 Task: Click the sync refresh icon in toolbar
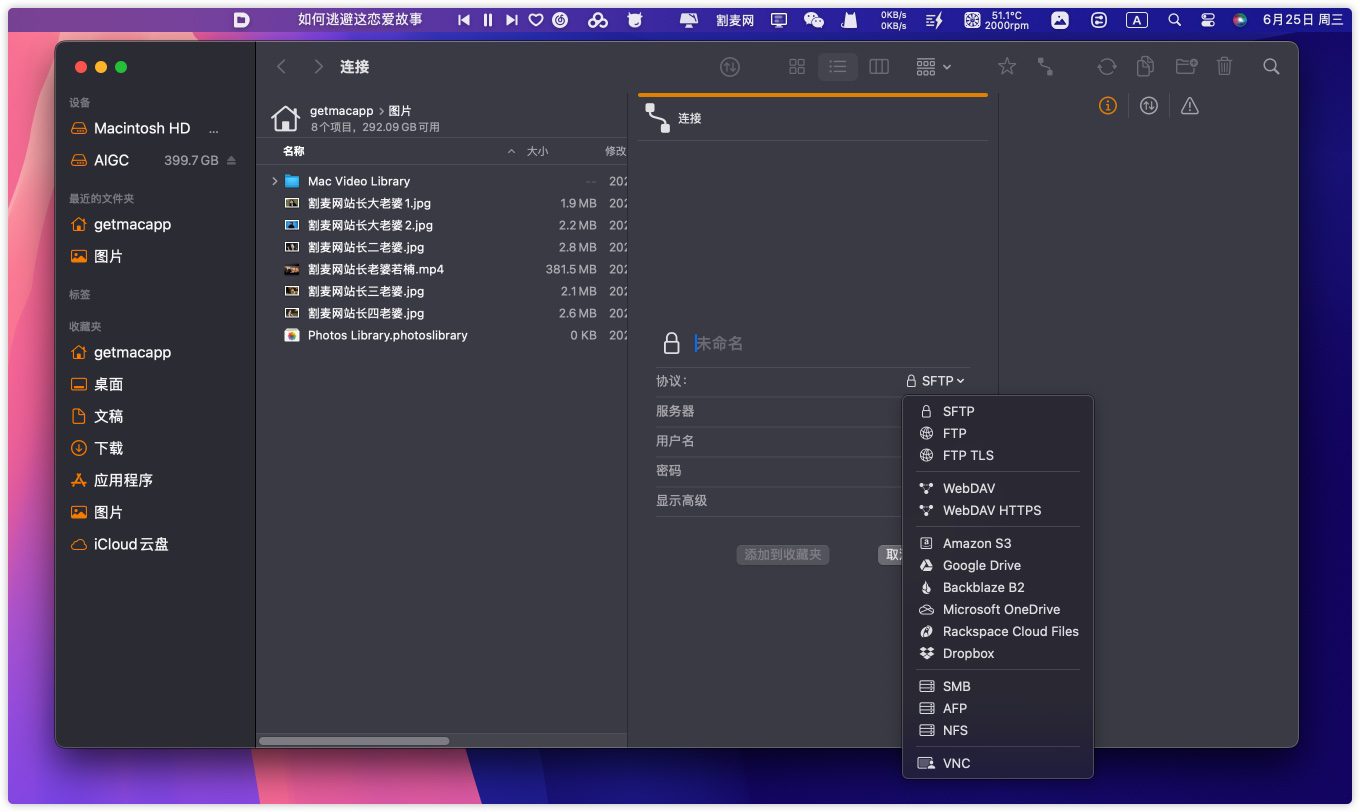click(1106, 67)
